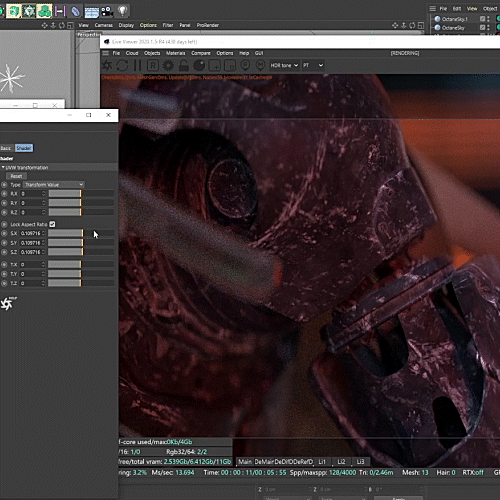Toggle OctaneSky.1 layer checkbox in Object Manager
This screenshot has height=500, width=500.
coord(482,19)
